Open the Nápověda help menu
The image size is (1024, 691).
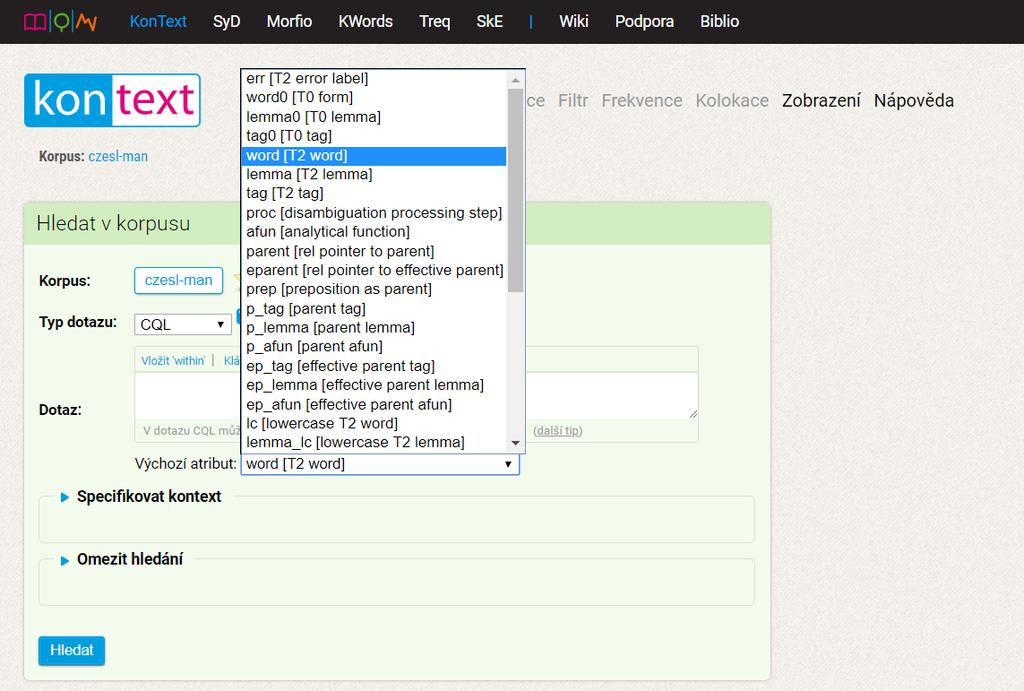pyautogui.click(x=914, y=101)
